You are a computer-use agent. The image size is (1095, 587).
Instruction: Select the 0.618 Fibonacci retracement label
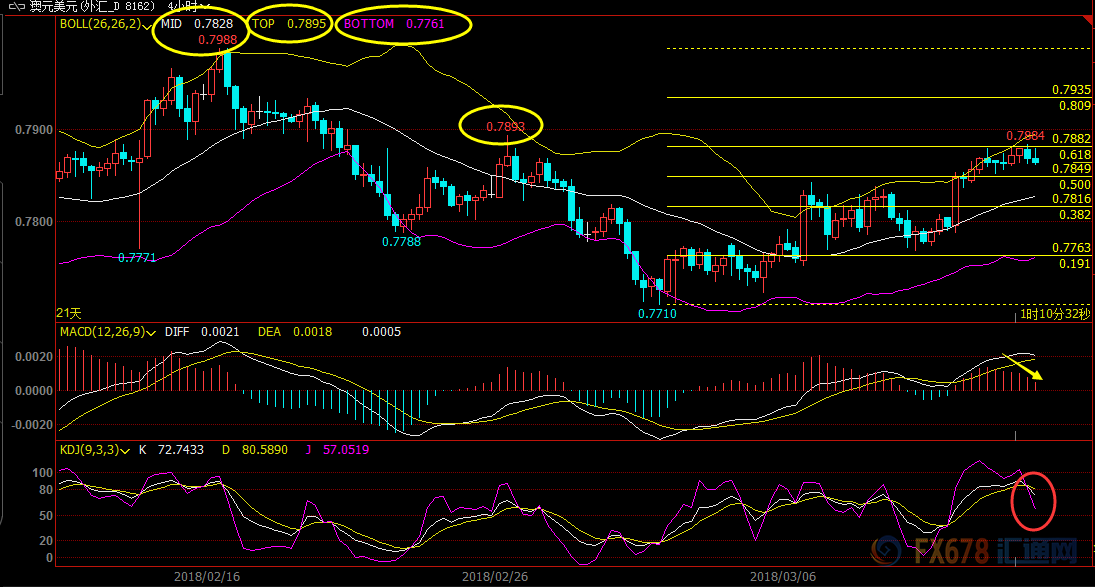pyautogui.click(x=1074, y=155)
